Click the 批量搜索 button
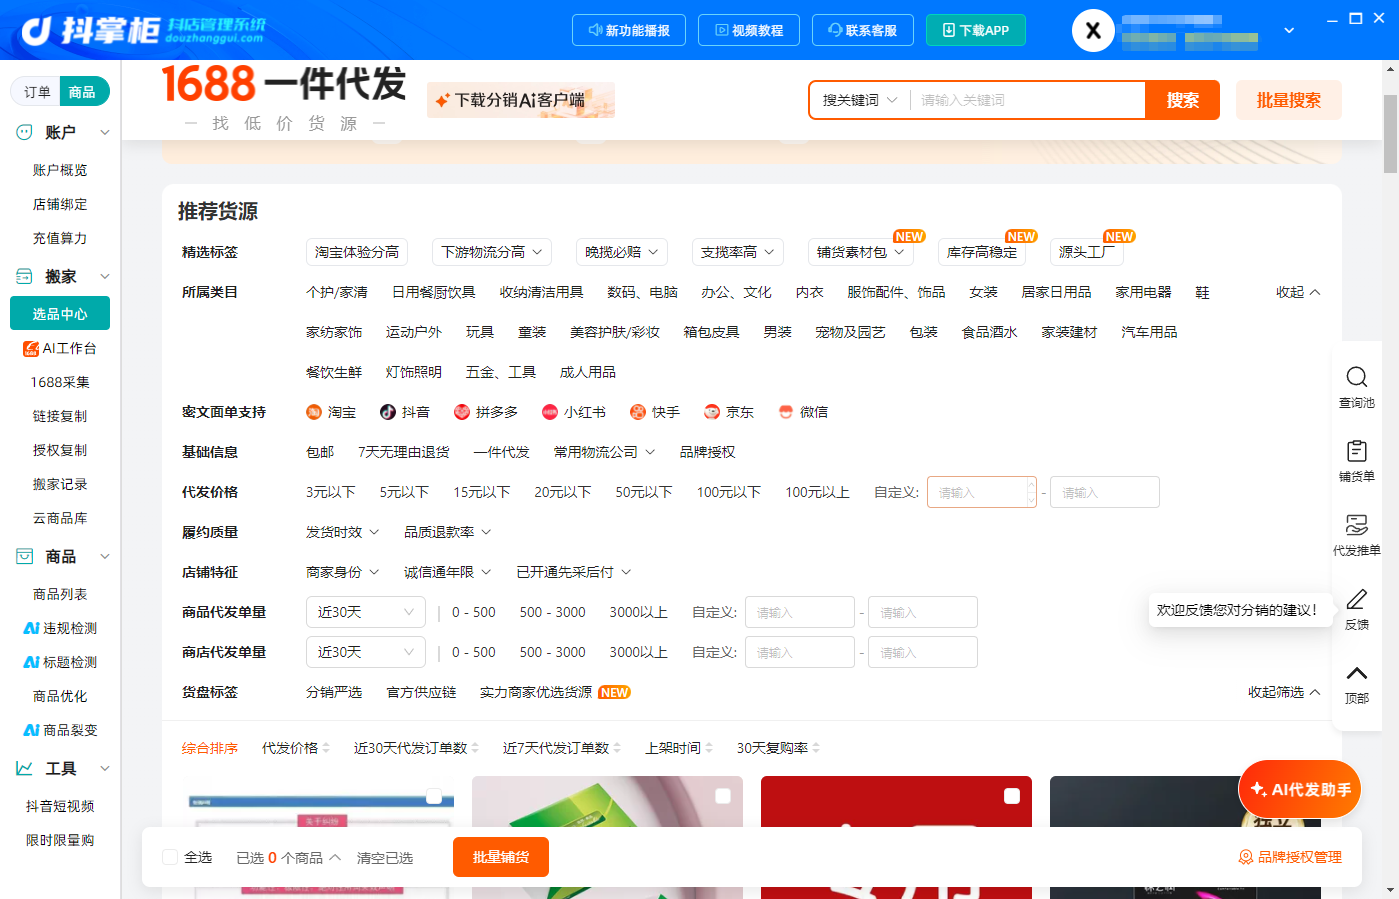 click(x=1289, y=100)
